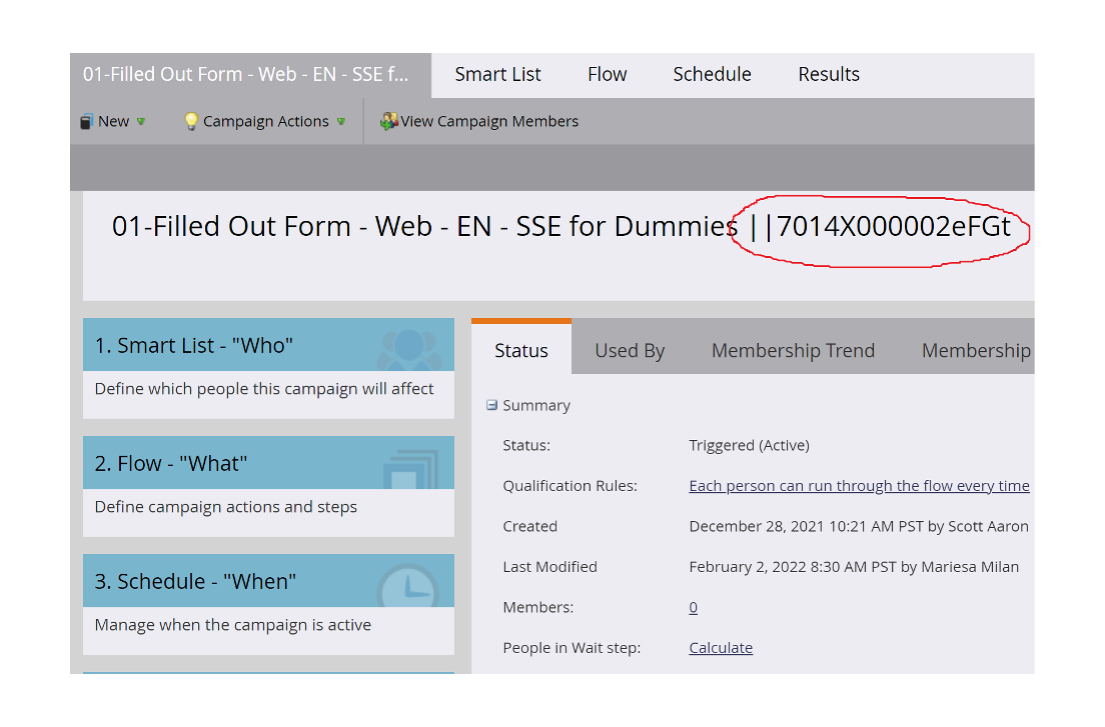Screen dimensions: 1105x727
Task: Click the campaign title text with ID 7014X000002eFGt
Action: point(561,227)
